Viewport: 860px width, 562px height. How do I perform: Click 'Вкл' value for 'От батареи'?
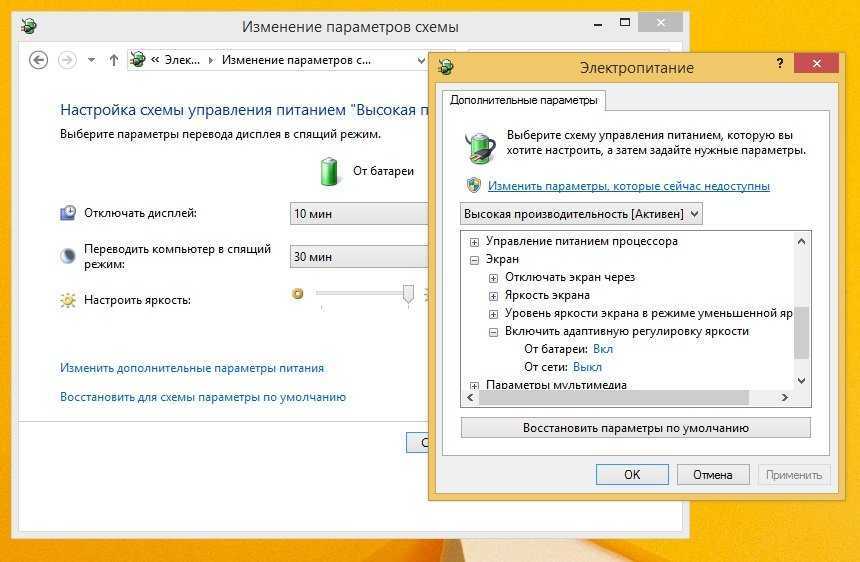click(x=603, y=349)
